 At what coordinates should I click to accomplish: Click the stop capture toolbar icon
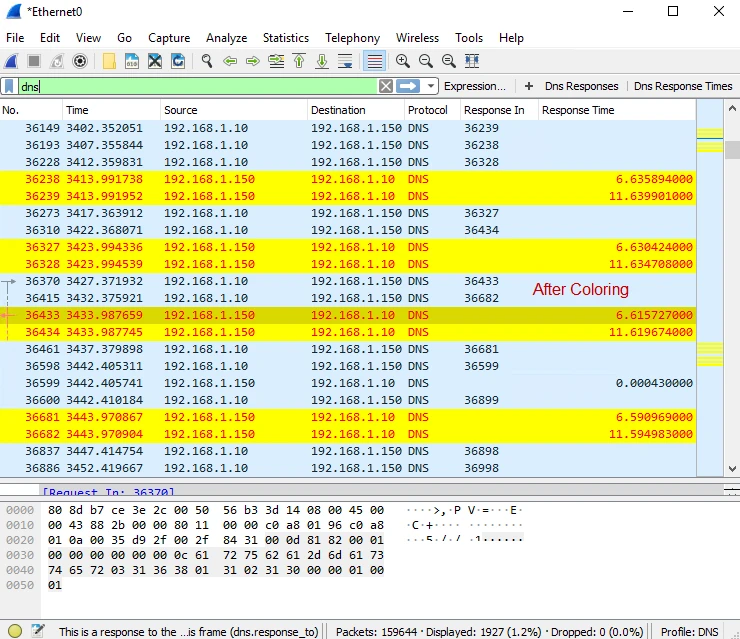pyautogui.click(x=34, y=61)
